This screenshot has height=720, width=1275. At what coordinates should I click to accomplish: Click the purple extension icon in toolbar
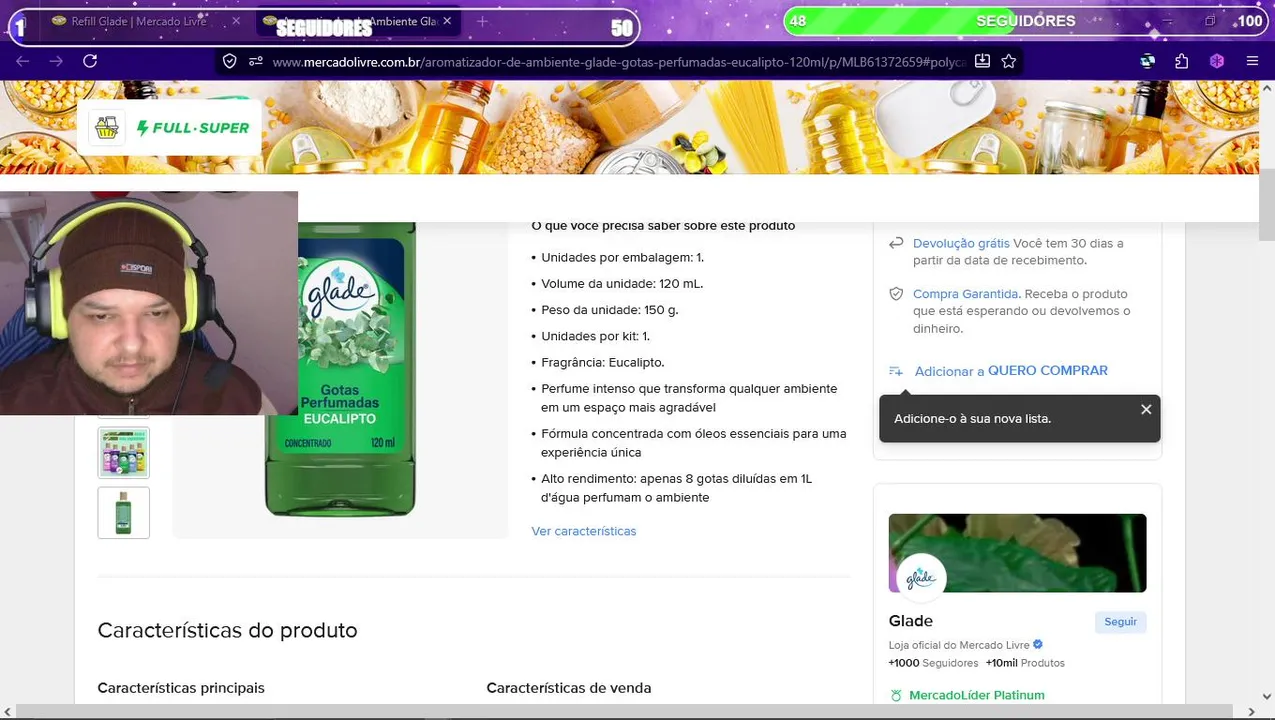coord(1217,61)
